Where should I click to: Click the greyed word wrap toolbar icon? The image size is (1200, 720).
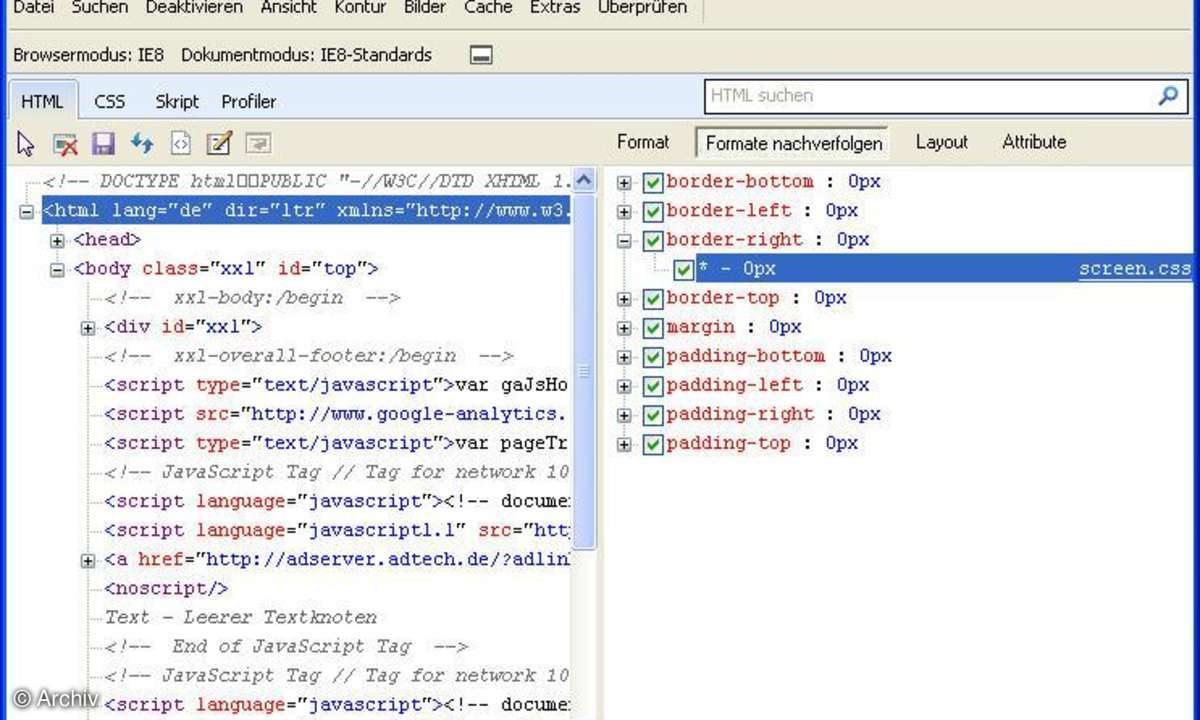click(257, 144)
